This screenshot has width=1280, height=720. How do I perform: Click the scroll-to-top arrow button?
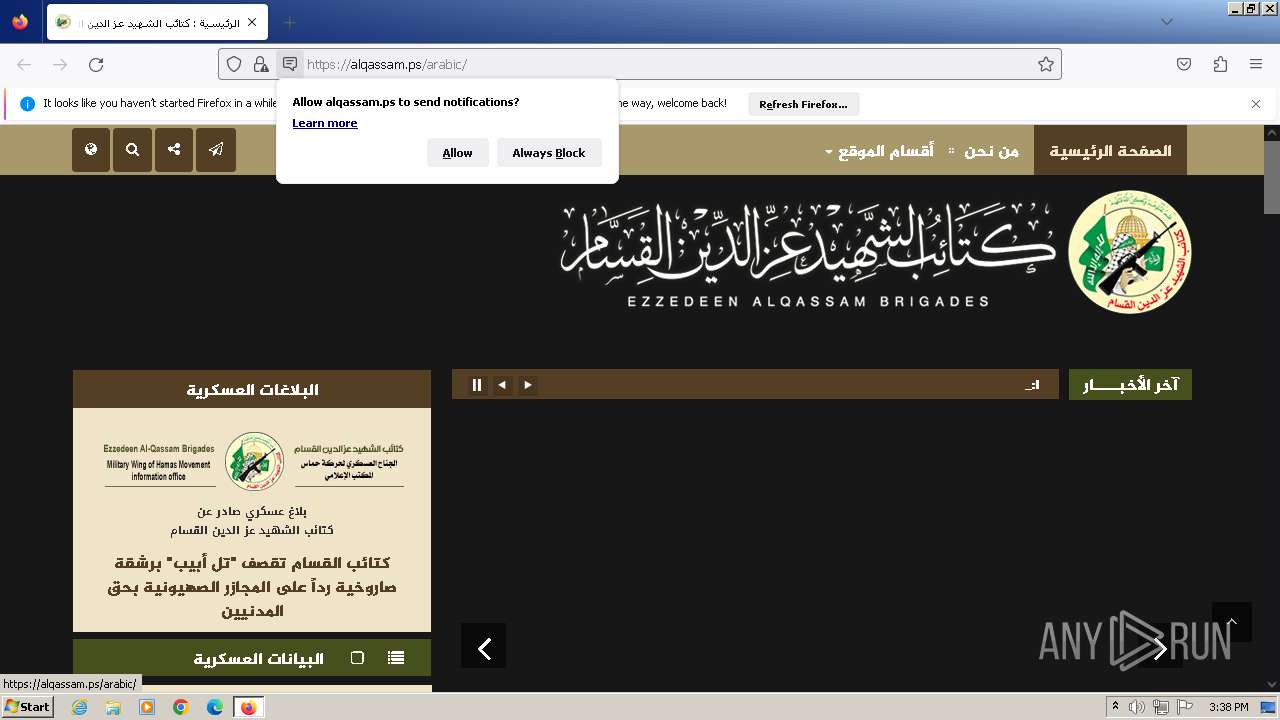click(x=1232, y=622)
